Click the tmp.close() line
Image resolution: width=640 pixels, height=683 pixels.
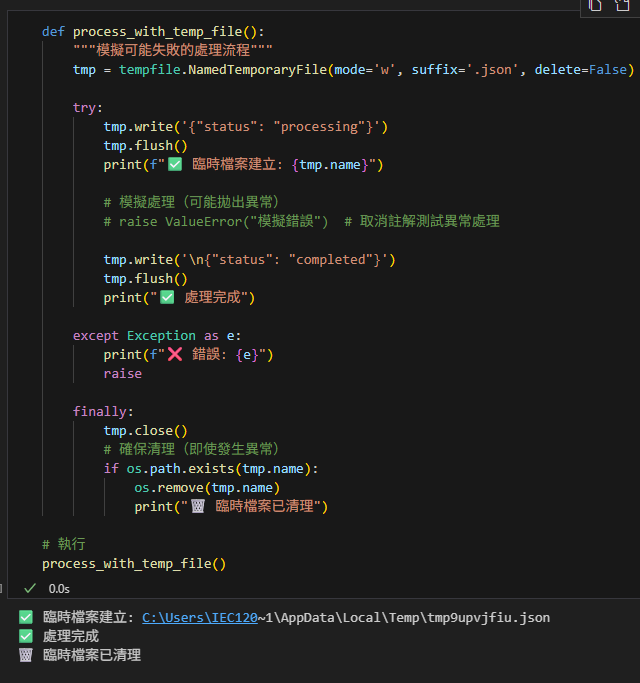point(146,431)
